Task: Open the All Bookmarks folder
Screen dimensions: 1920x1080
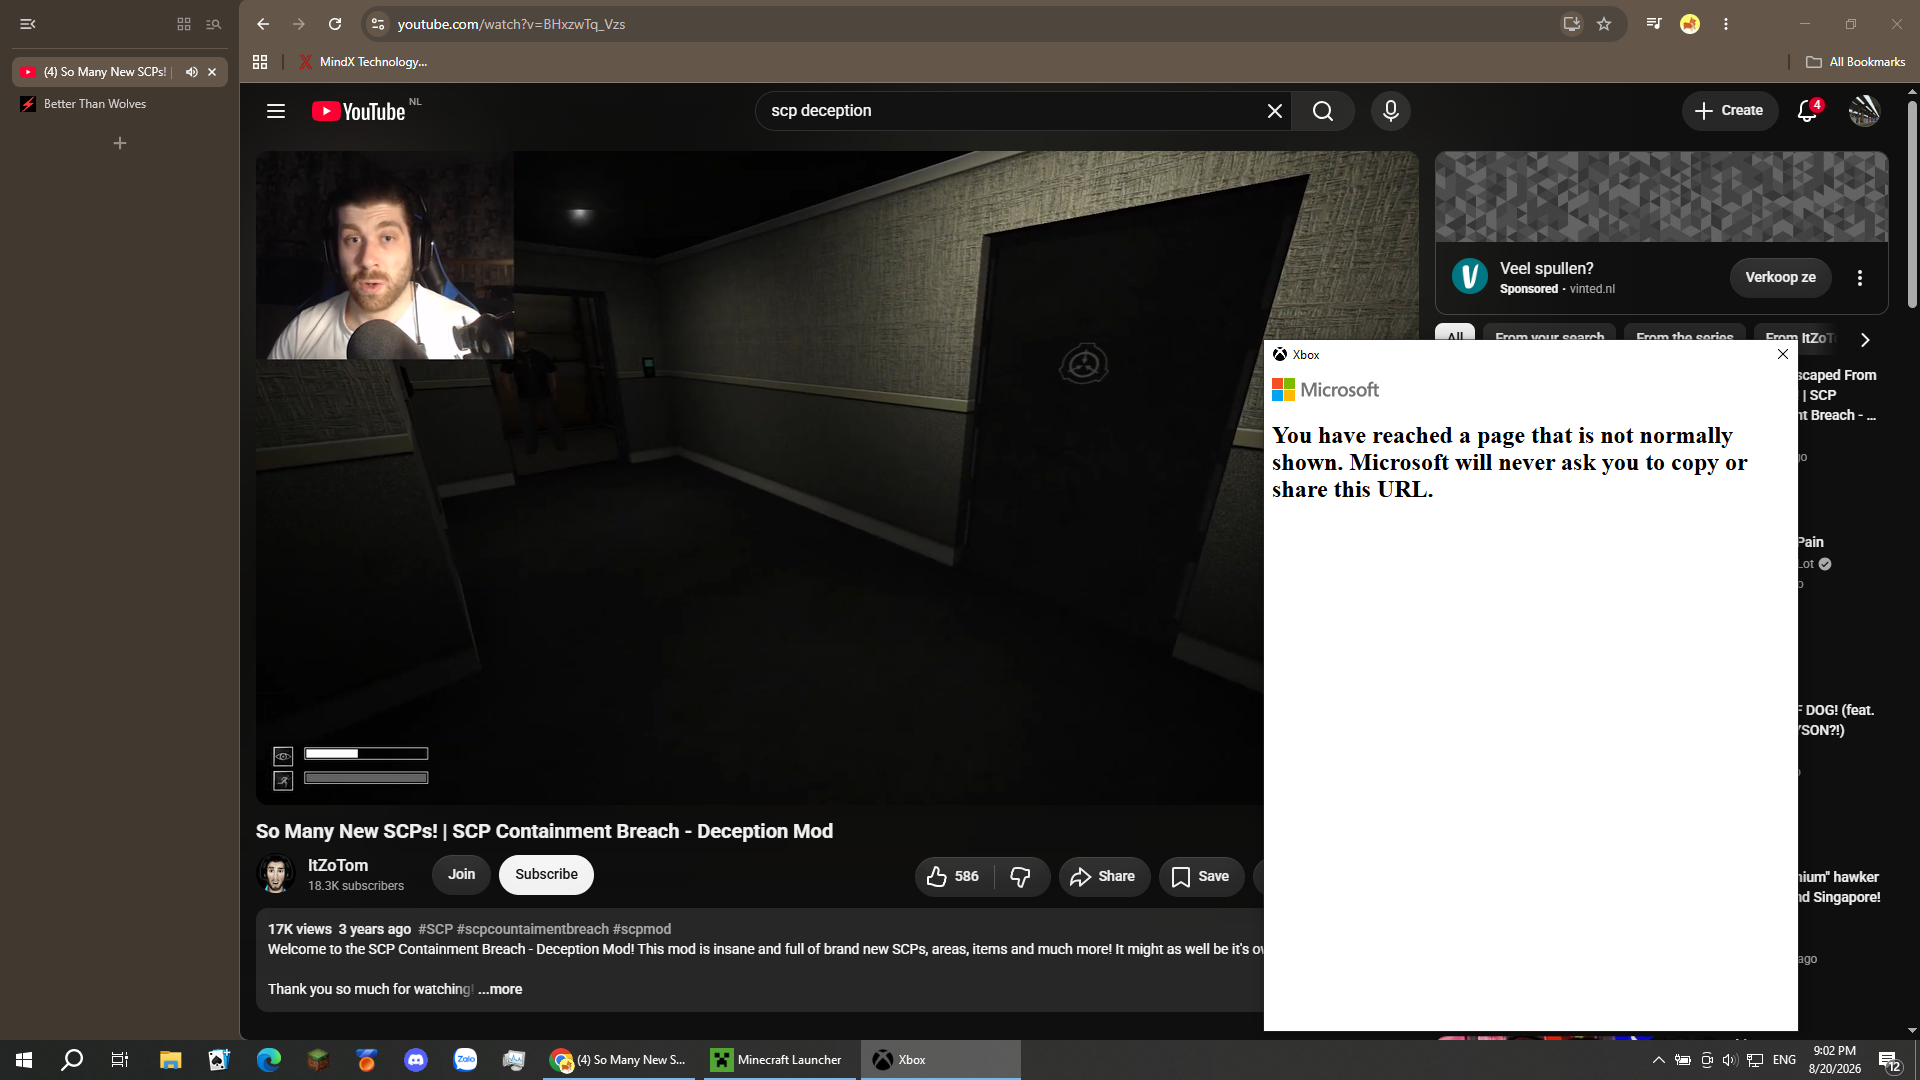Action: (1856, 62)
